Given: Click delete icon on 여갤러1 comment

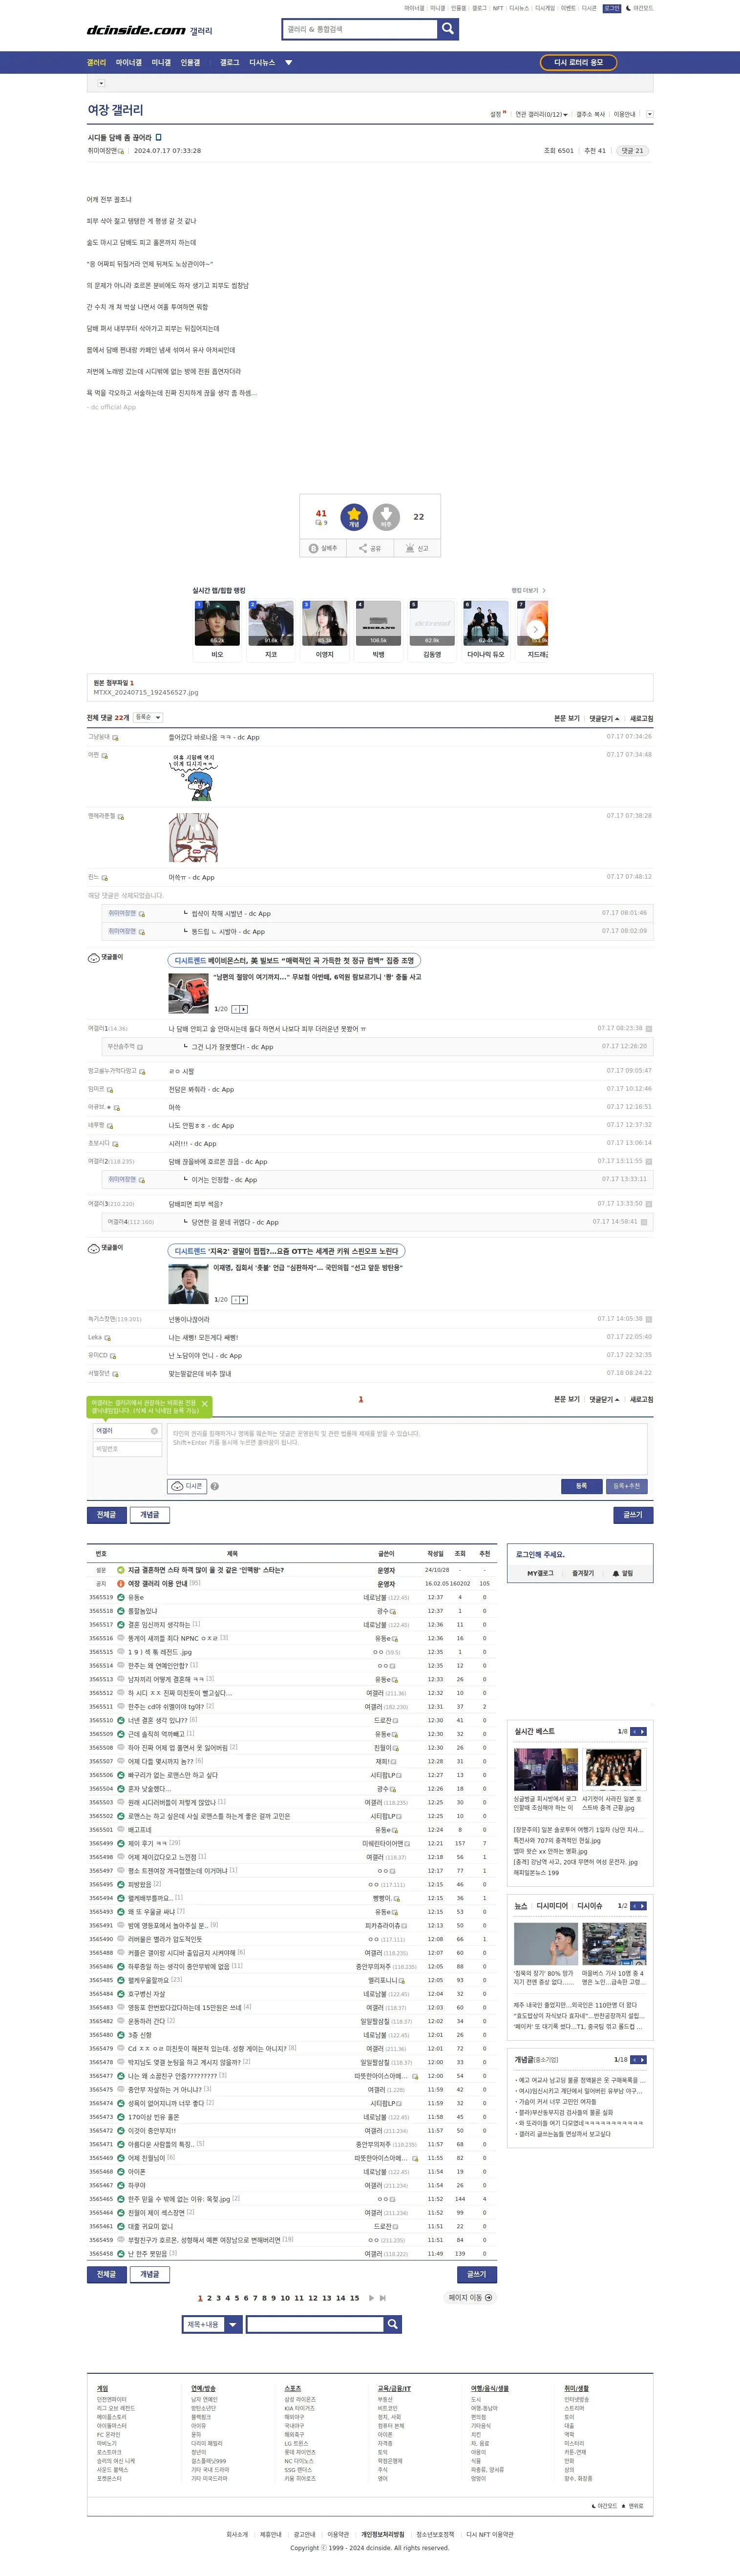Looking at the screenshot, I should click(x=649, y=1028).
